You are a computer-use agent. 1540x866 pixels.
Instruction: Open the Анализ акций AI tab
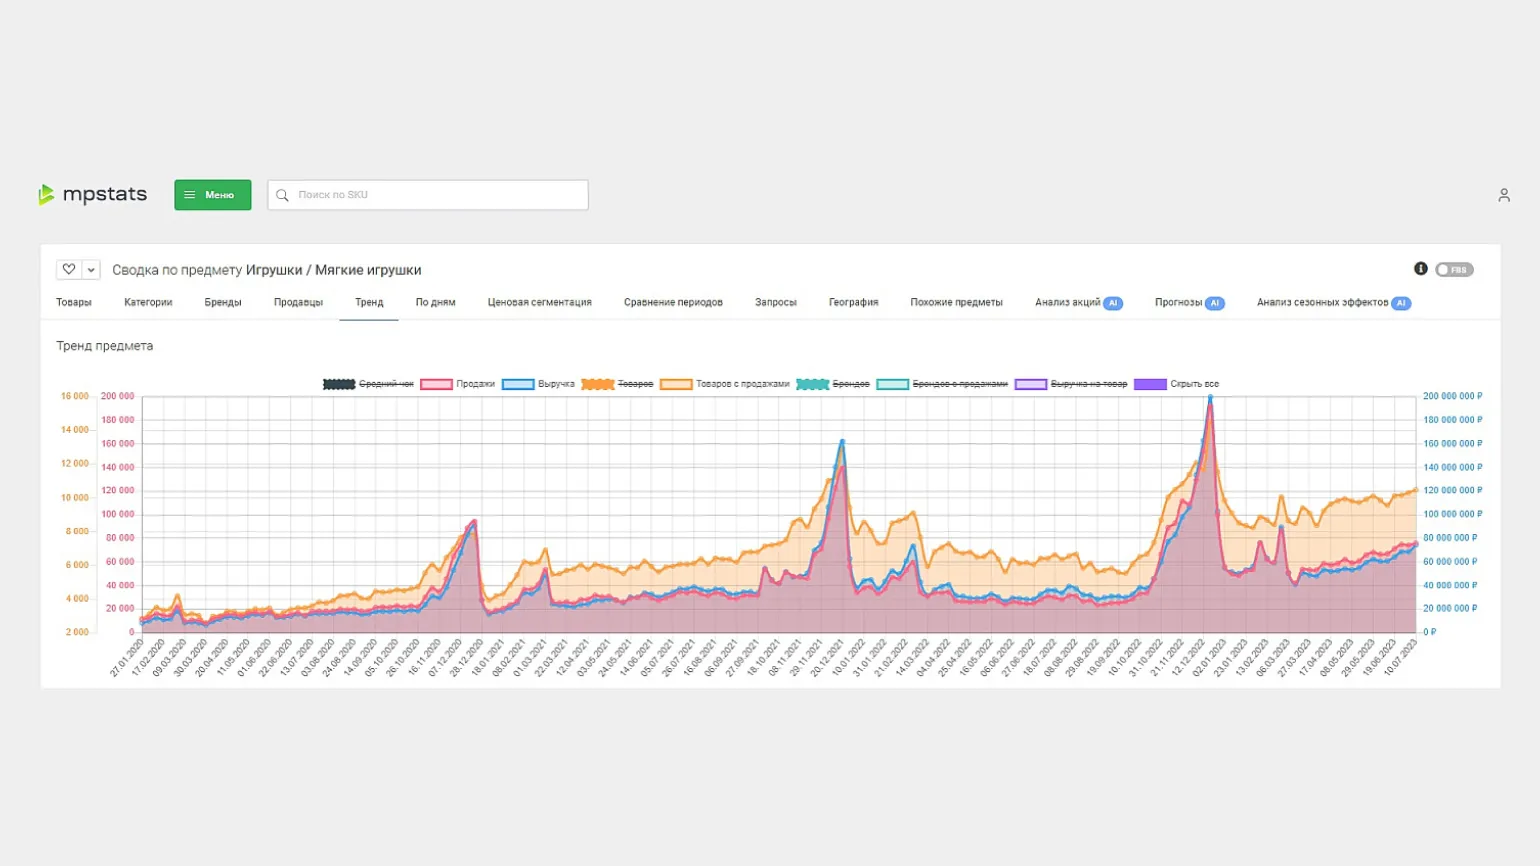[1078, 302]
